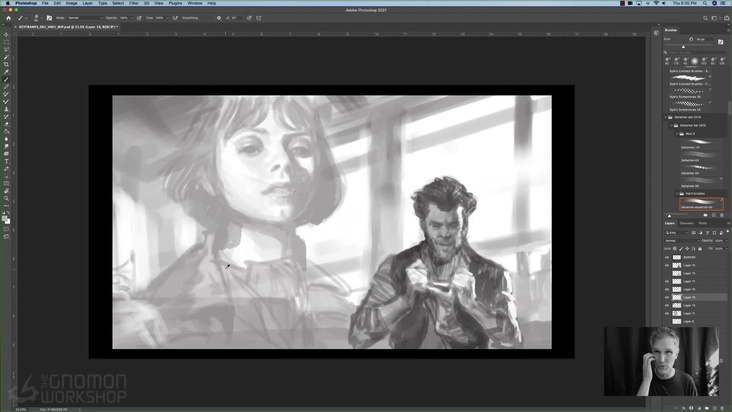This screenshot has height=412, width=732.
Task: Create new brush in Brushes panel
Action: (714, 216)
